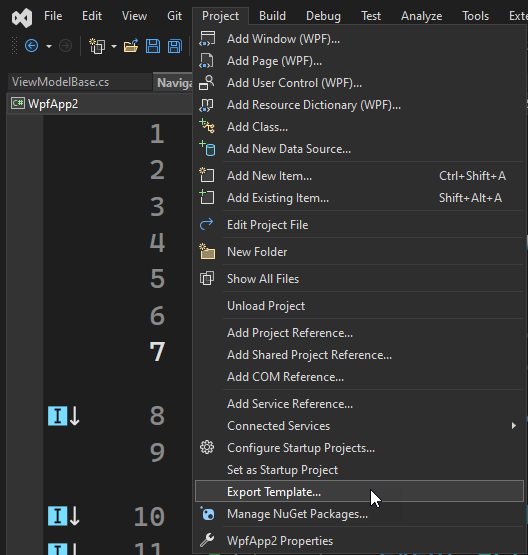Open the WpfApp2 project selector combo box
This screenshot has height=555, width=528.
click(x=99, y=104)
